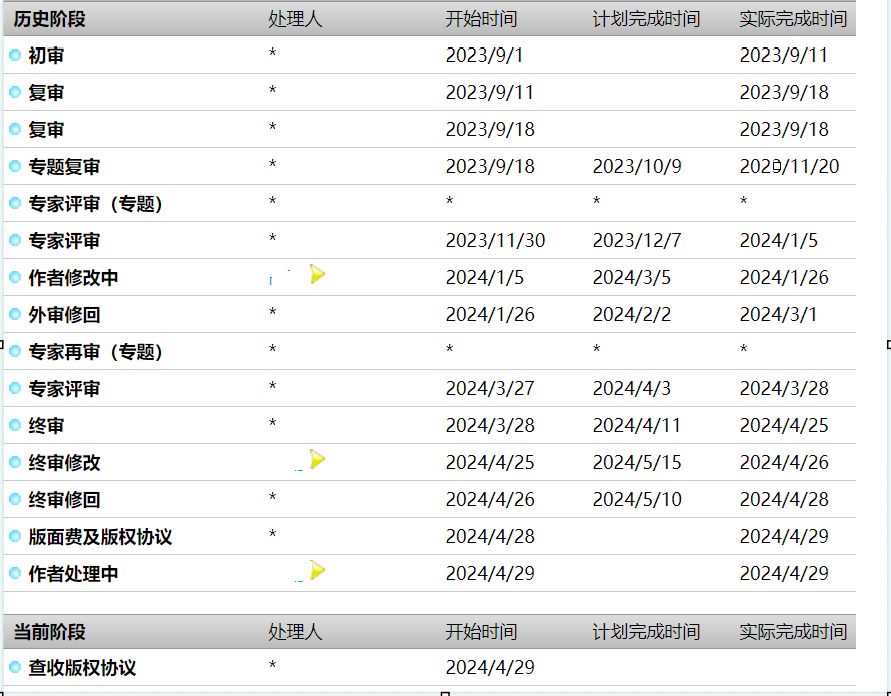Open the 终审修改 stage row label
The image size is (891, 696).
coord(64,463)
